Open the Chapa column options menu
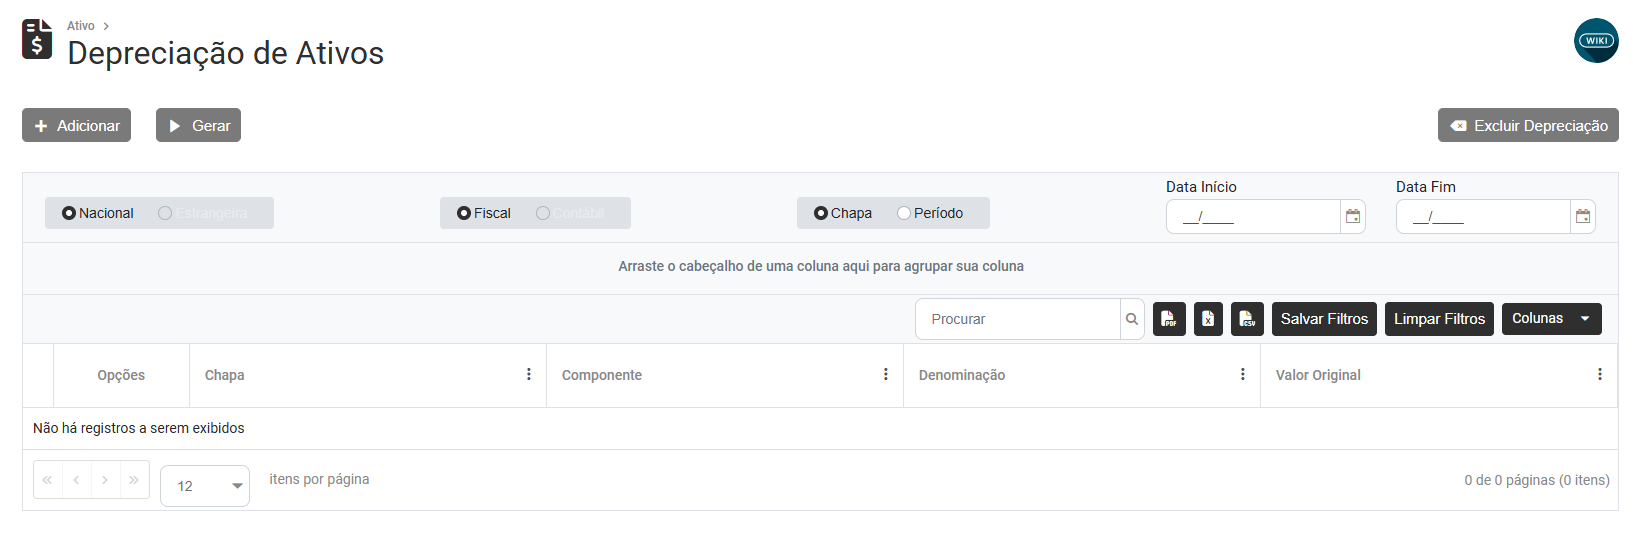 click(529, 374)
